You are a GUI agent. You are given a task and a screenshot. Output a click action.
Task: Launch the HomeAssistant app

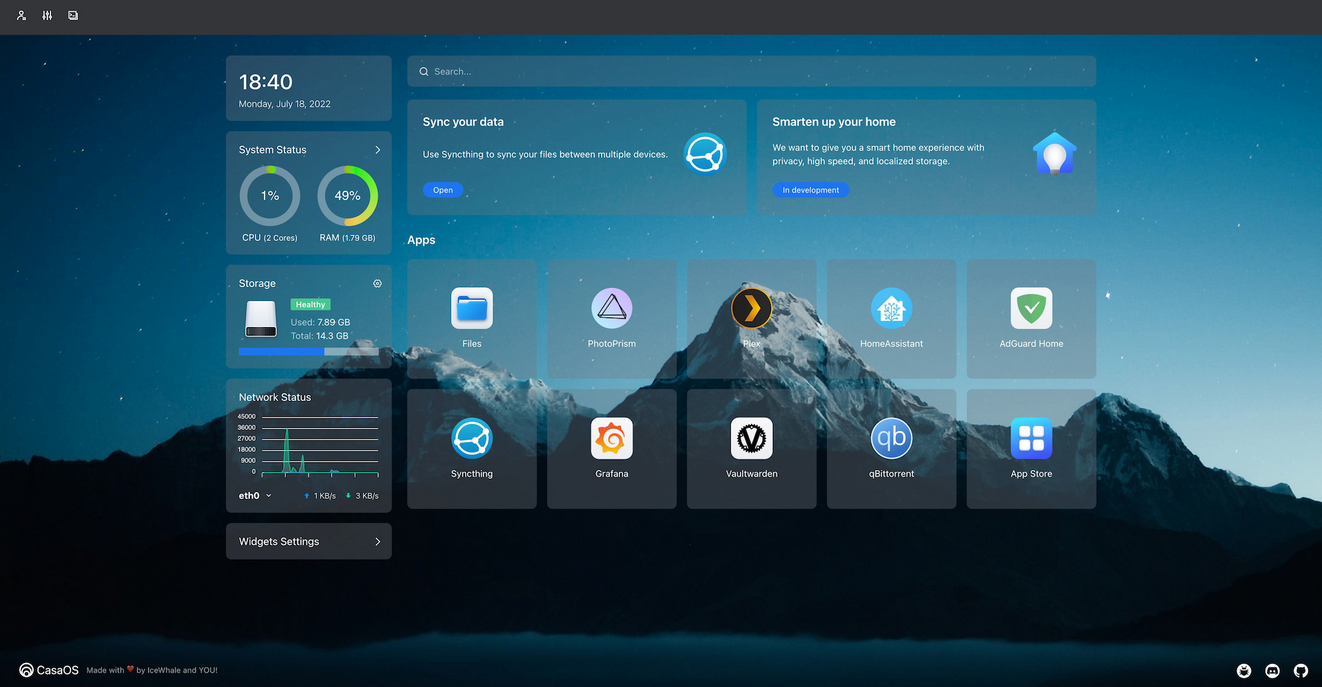tap(891, 309)
